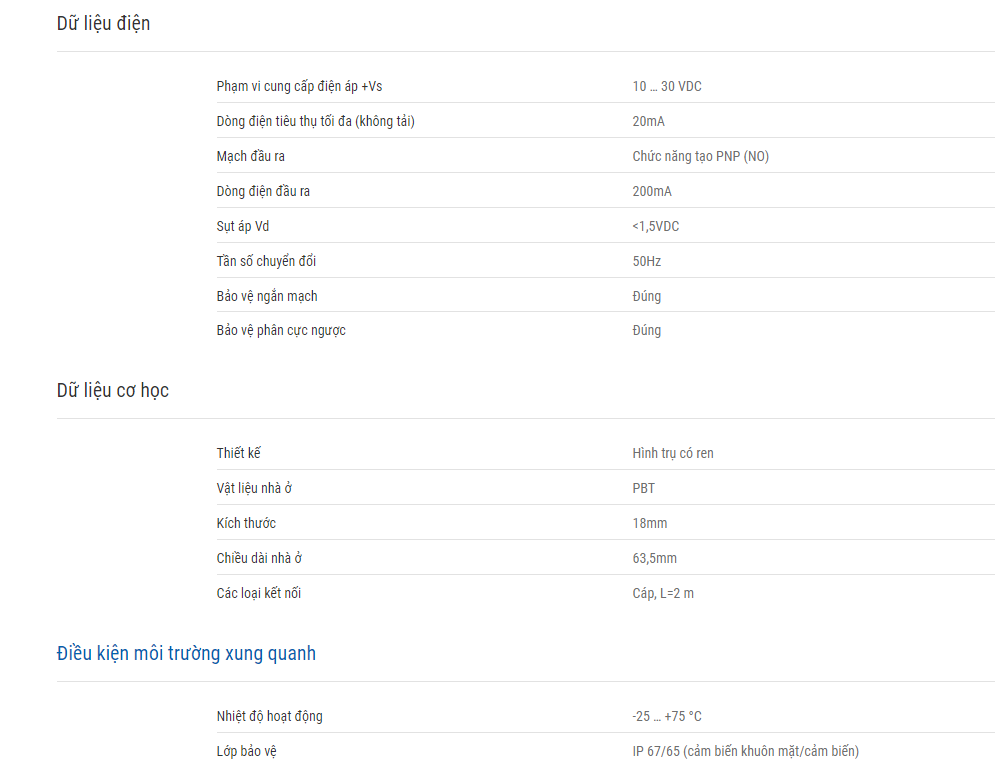Click the '200mA' output current value

click(x=652, y=191)
